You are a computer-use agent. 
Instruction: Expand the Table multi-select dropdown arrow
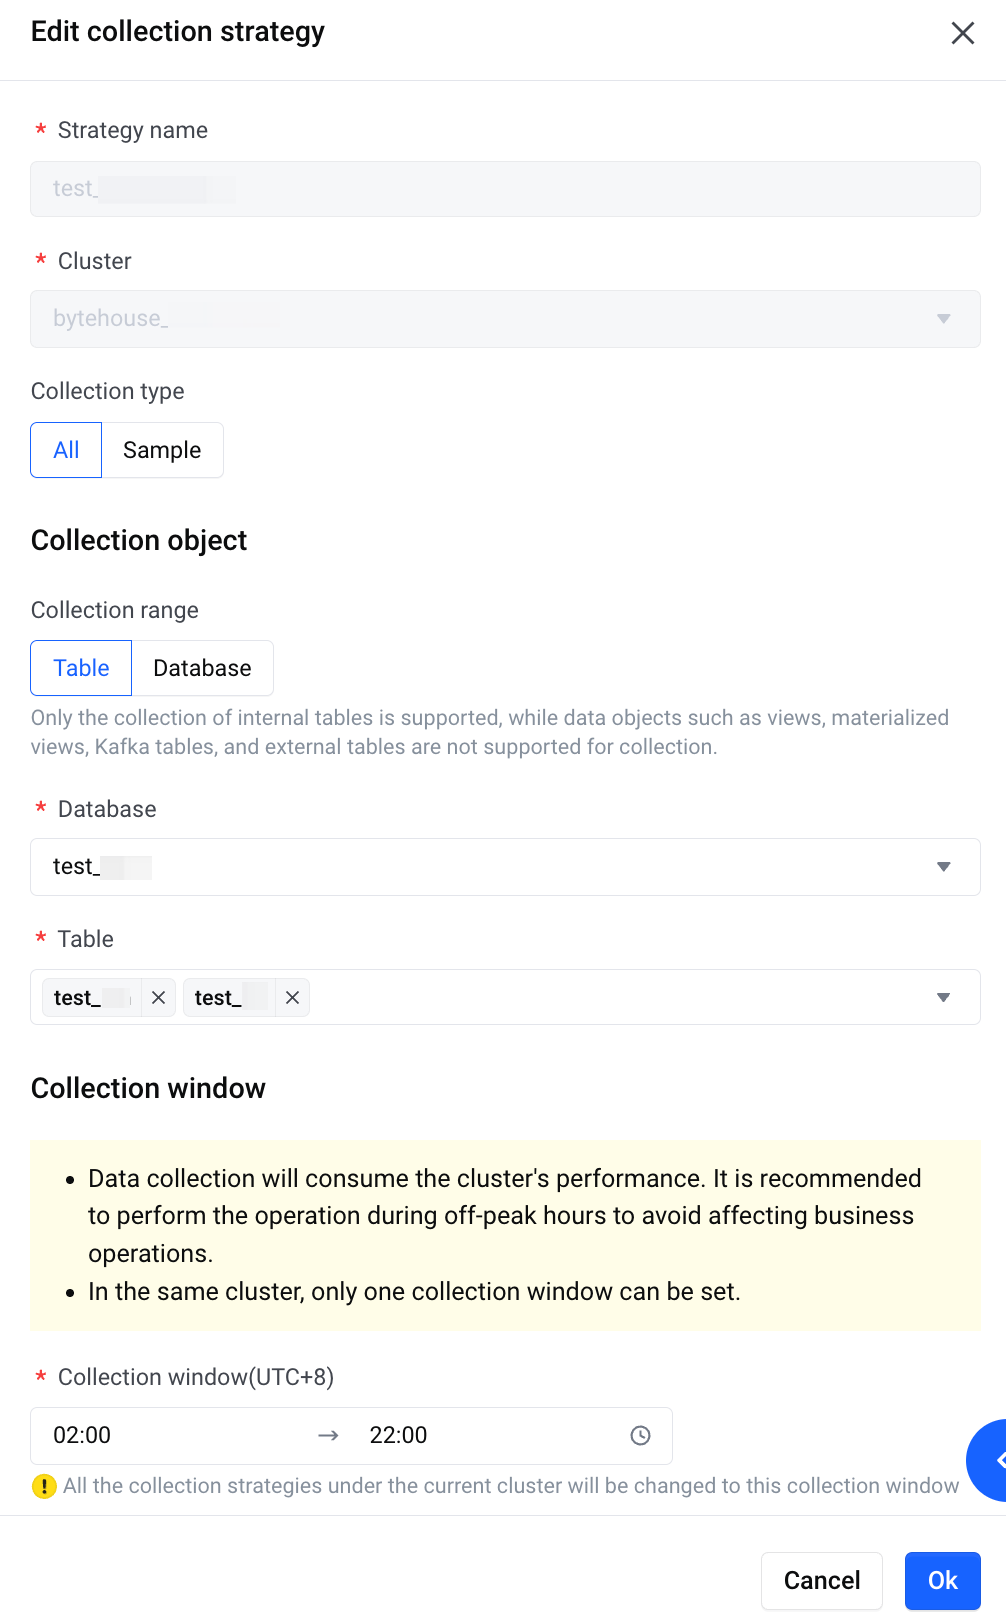[943, 997]
